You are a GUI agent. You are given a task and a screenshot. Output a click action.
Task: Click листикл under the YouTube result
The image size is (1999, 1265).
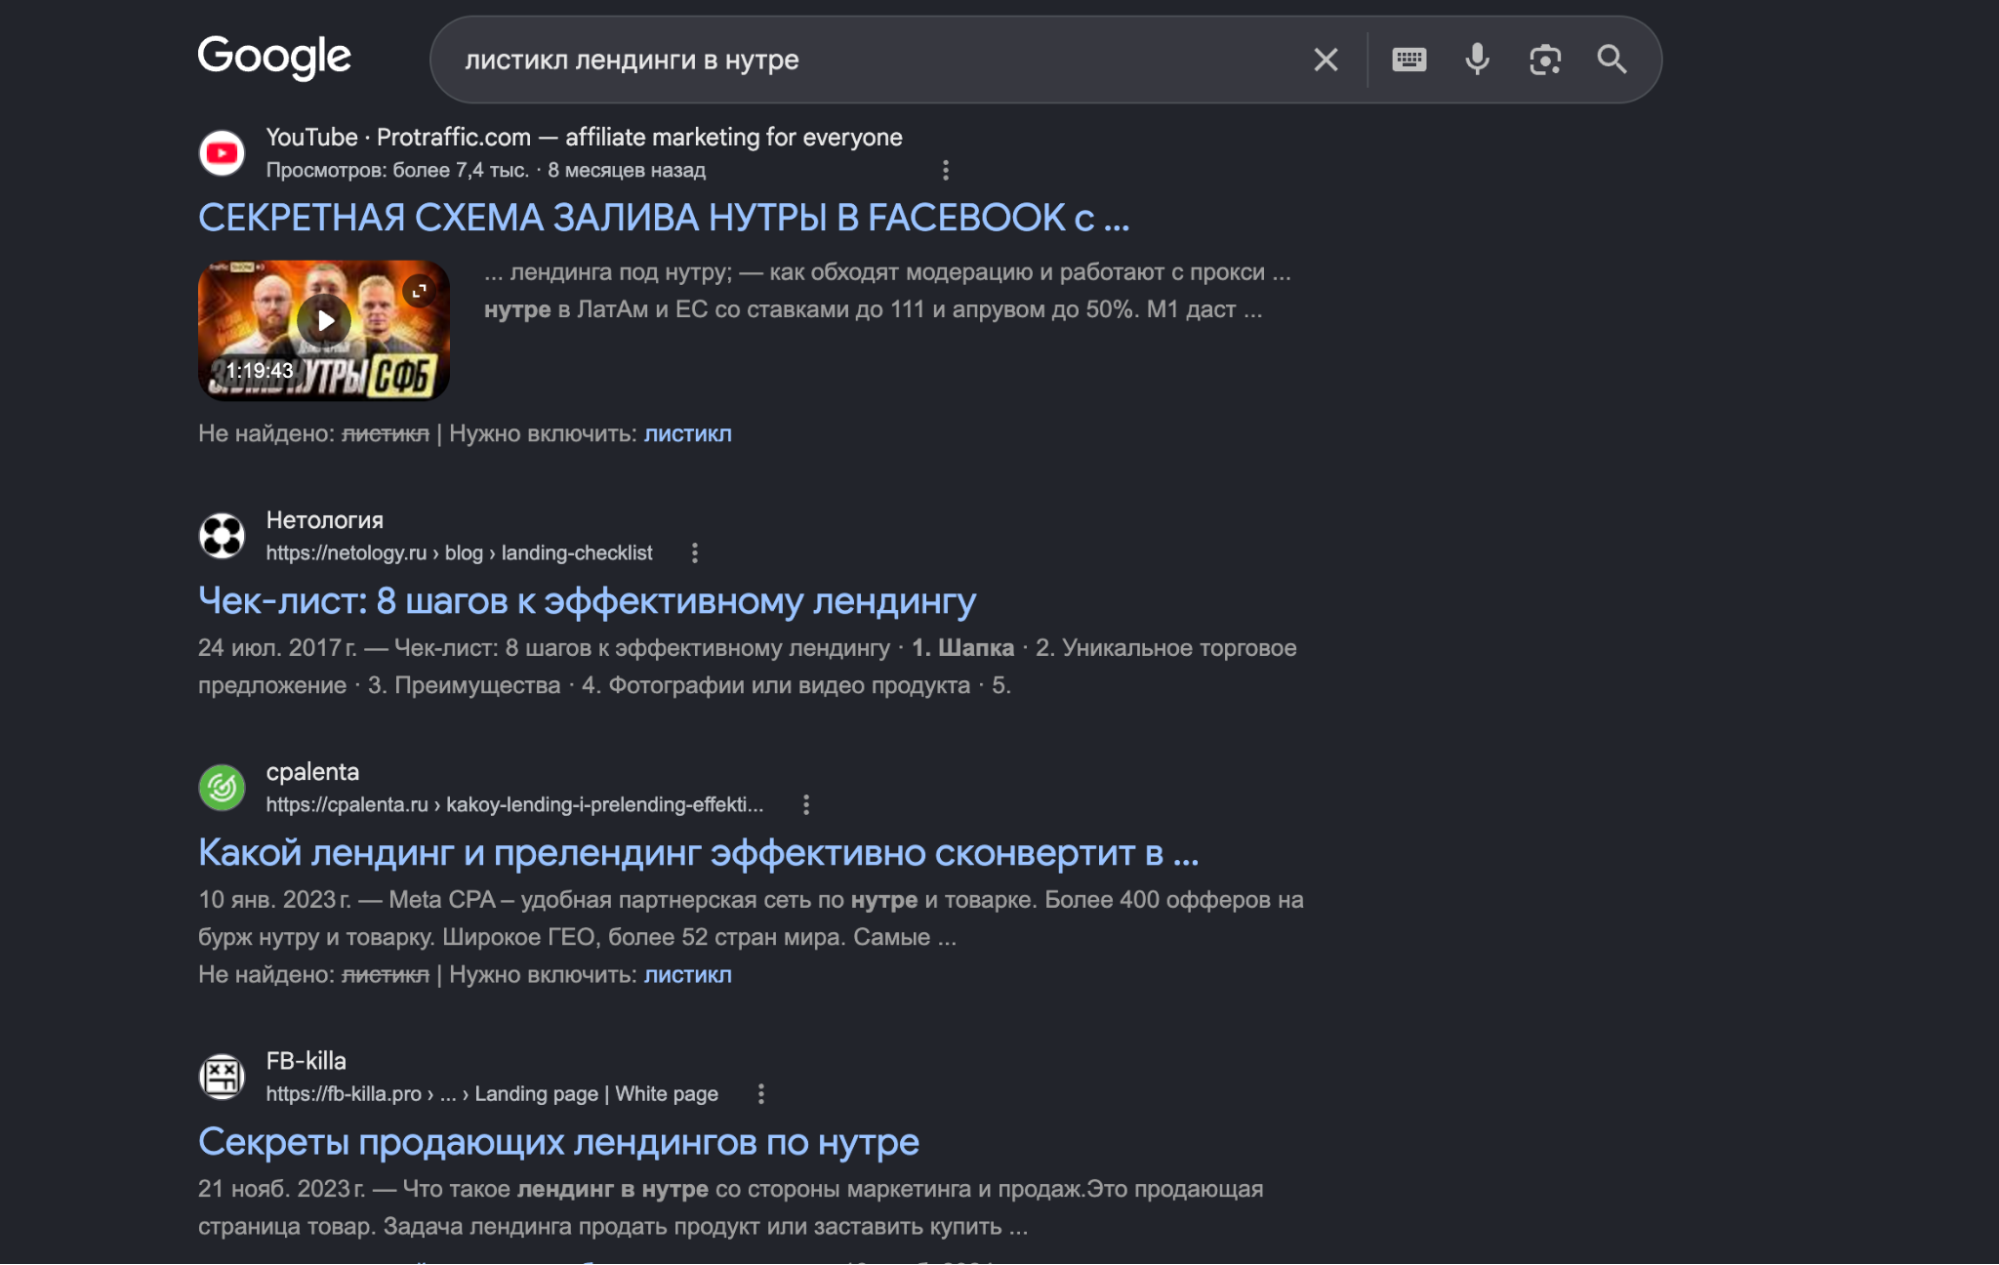point(688,434)
